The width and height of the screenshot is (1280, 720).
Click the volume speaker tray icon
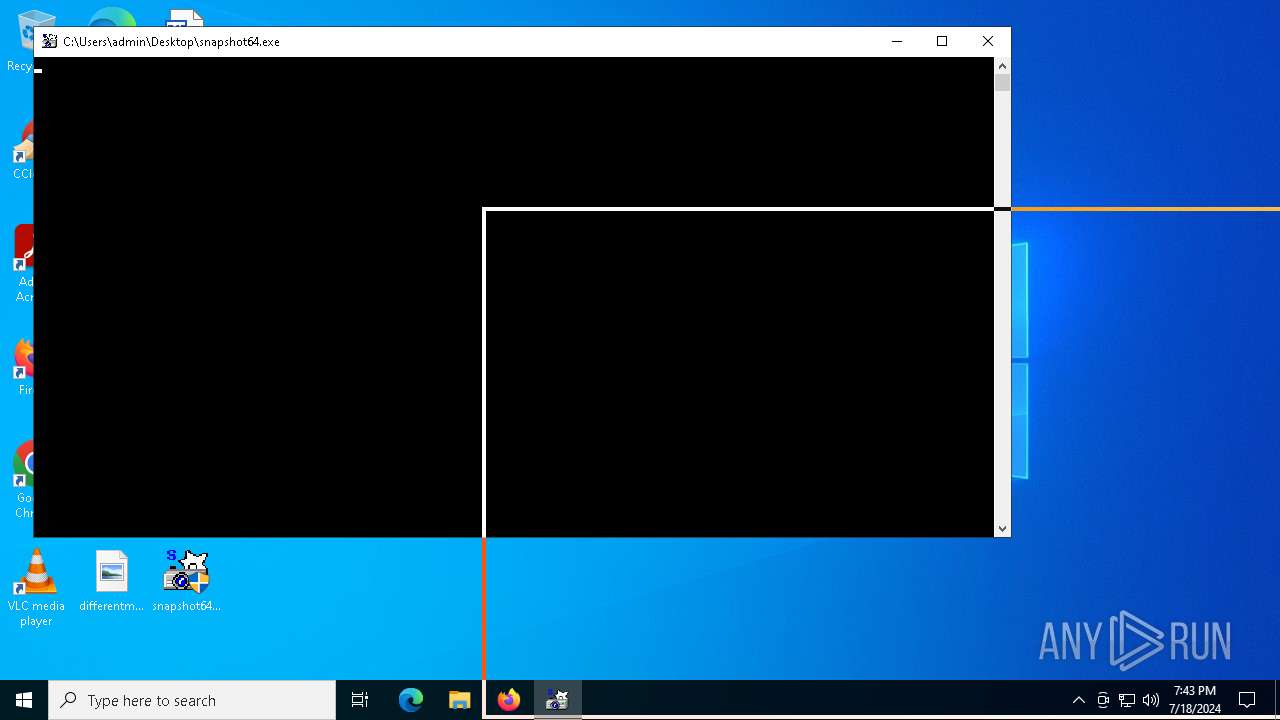point(1151,700)
